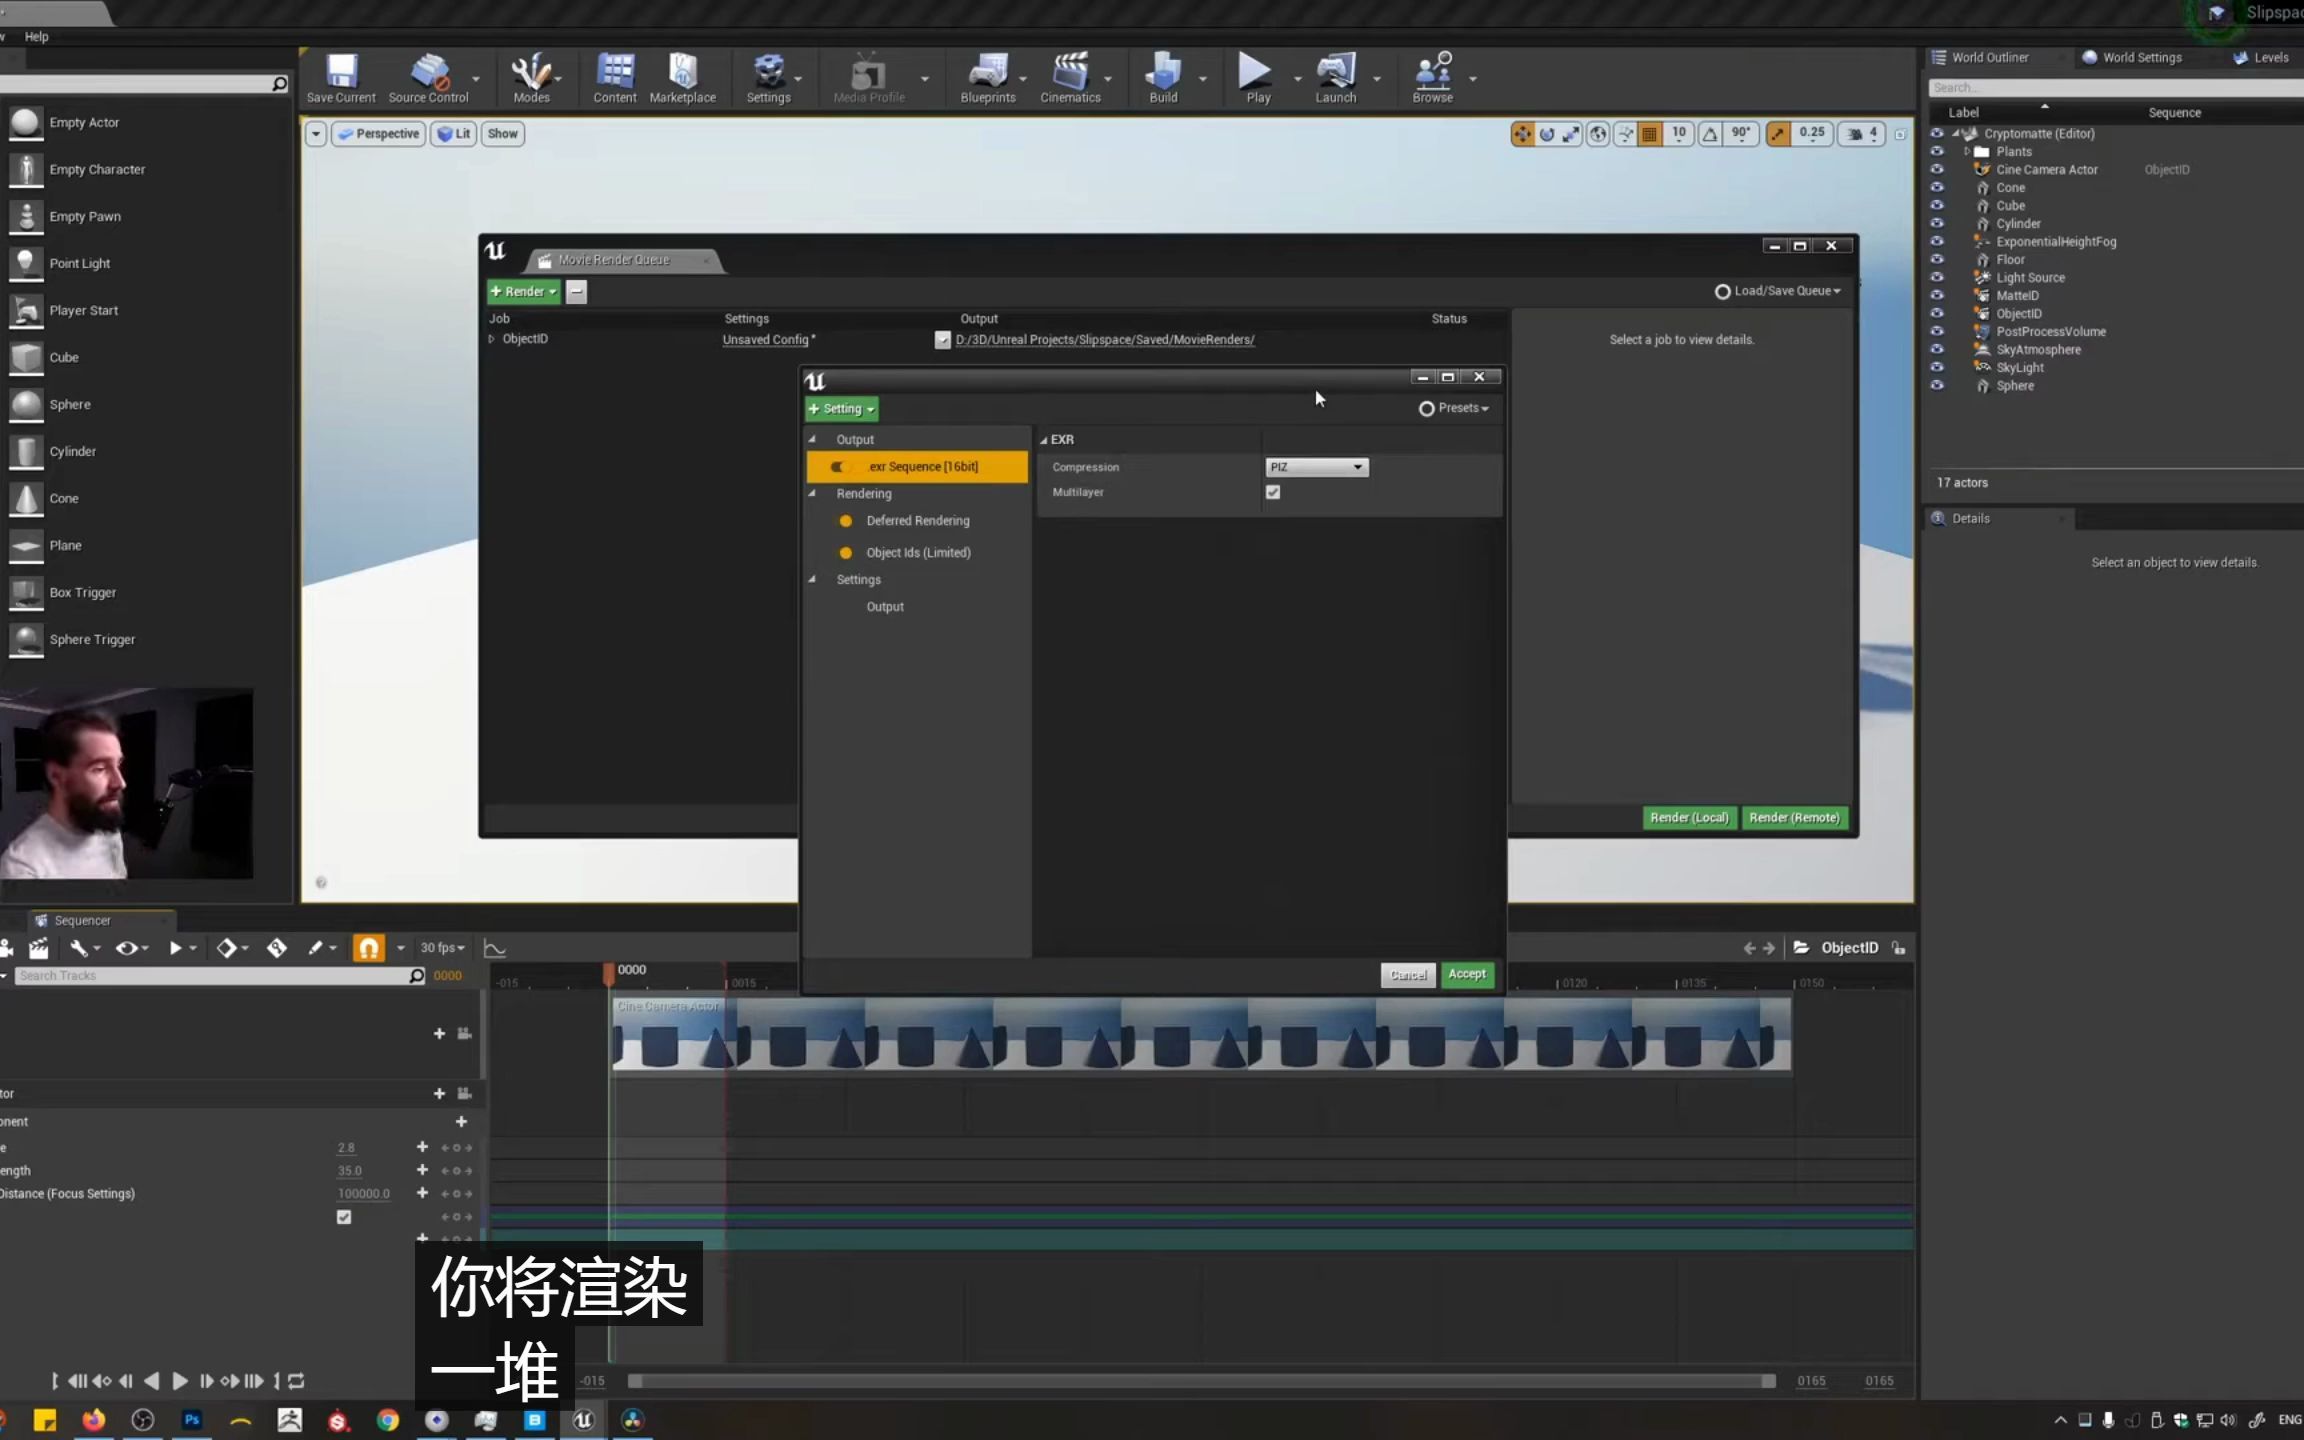Select the Rotate tool in viewport toolbar
This screenshot has height=1440, width=2304.
[x=1546, y=134]
